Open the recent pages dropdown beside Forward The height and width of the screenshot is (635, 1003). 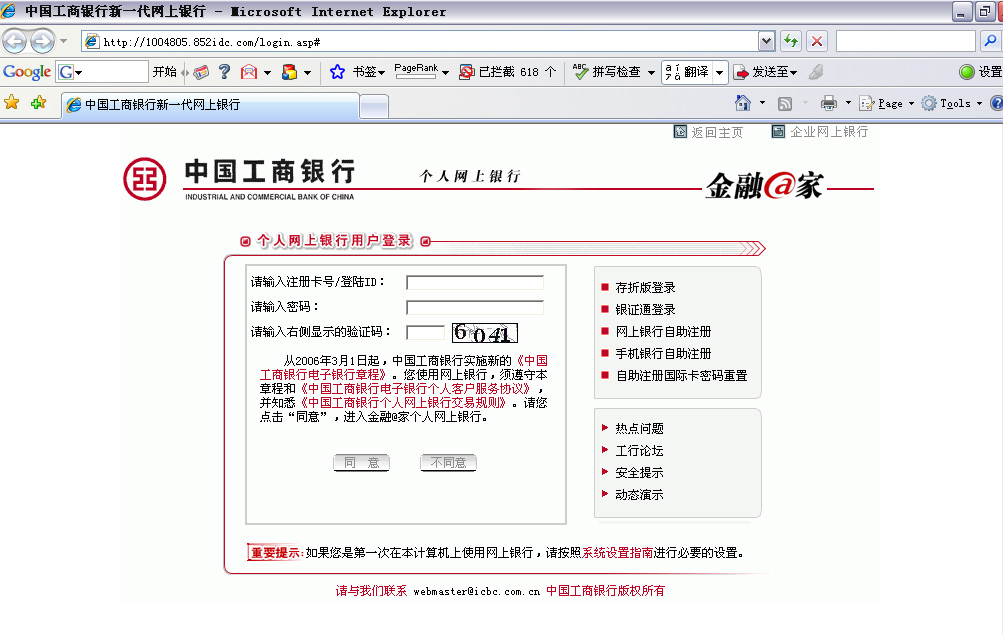(63, 42)
